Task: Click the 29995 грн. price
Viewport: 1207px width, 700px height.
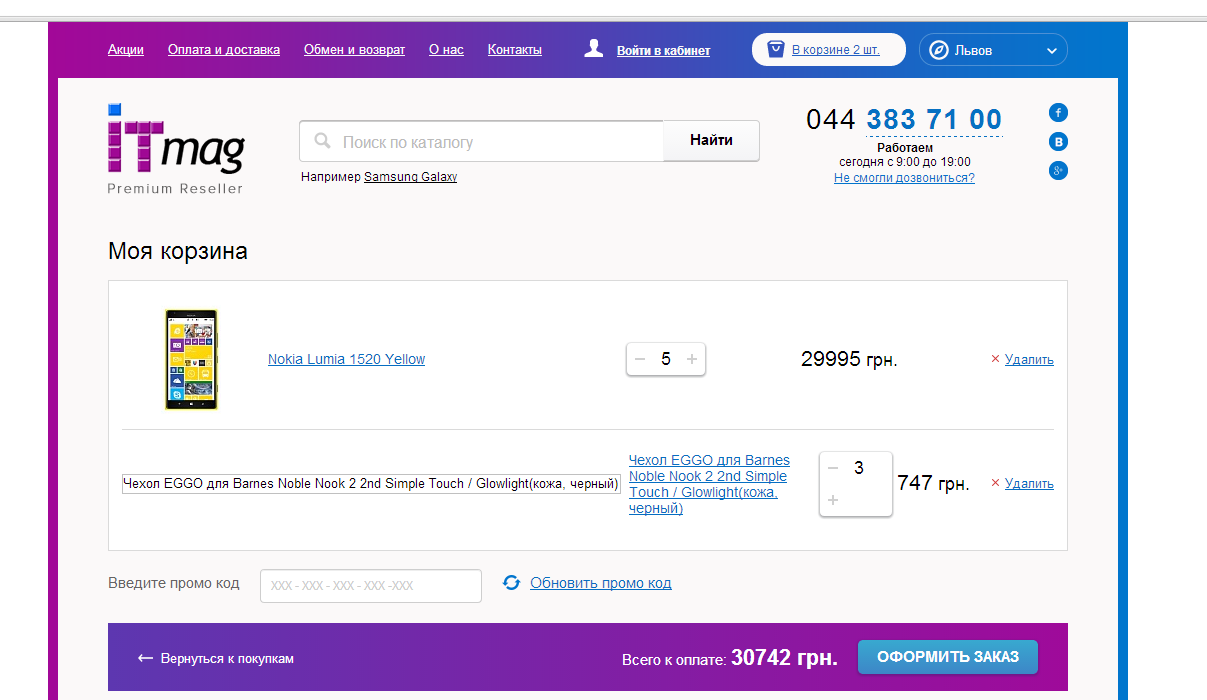Action: point(849,359)
